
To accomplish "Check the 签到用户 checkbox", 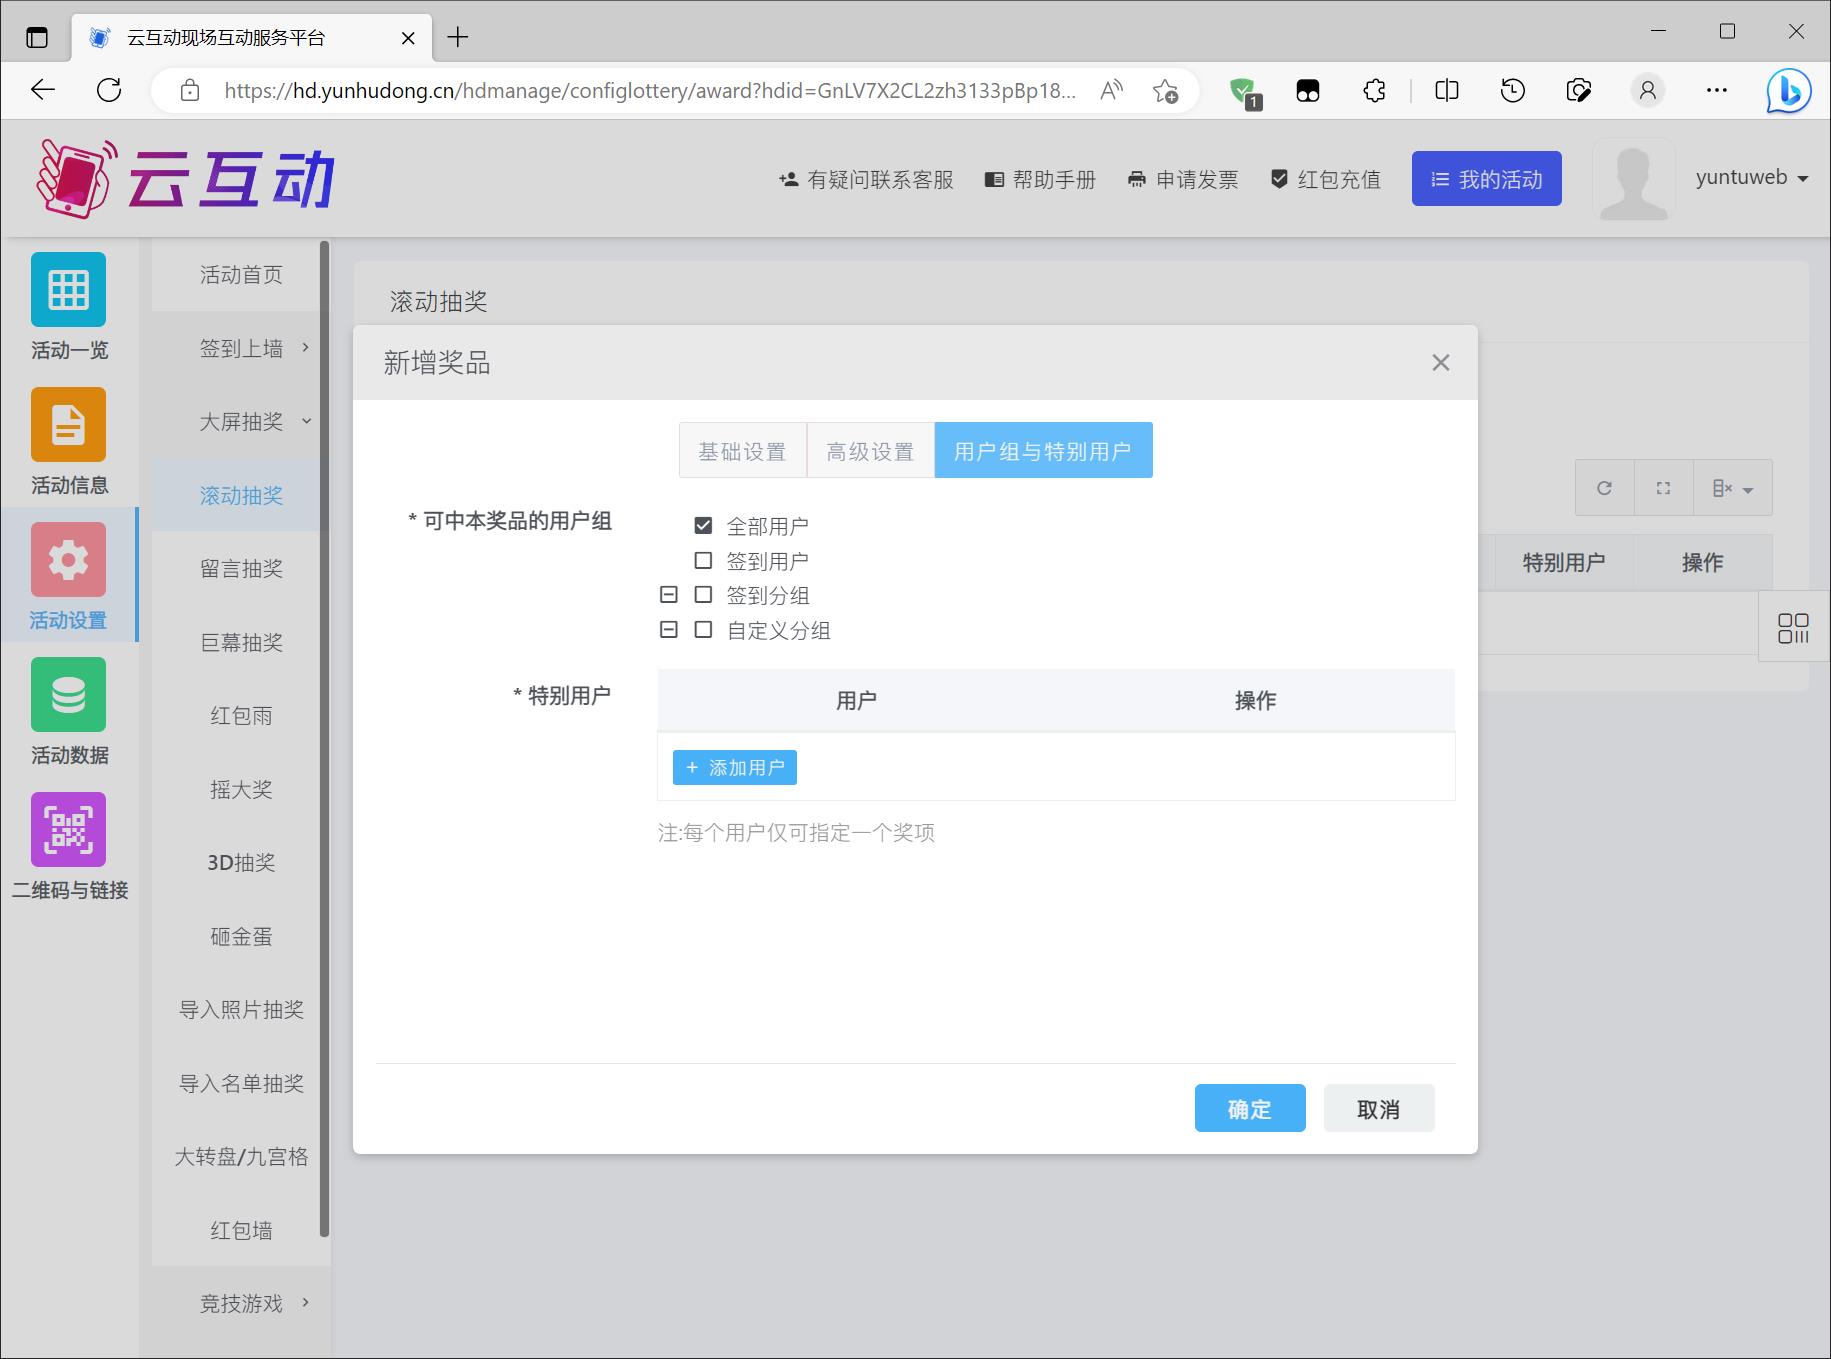I will [703, 561].
